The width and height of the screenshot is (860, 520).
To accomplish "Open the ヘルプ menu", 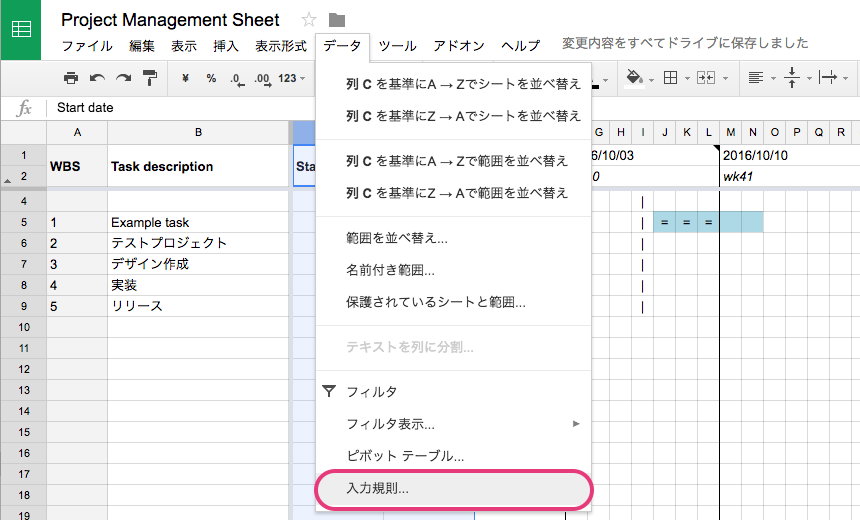I will point(520,46).
